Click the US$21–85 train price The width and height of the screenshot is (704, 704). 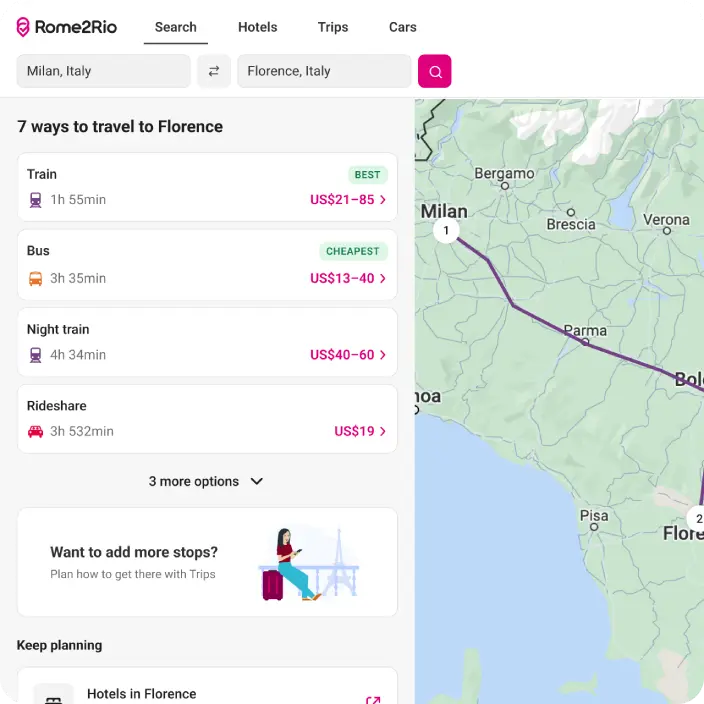click(x=342, y=200)
